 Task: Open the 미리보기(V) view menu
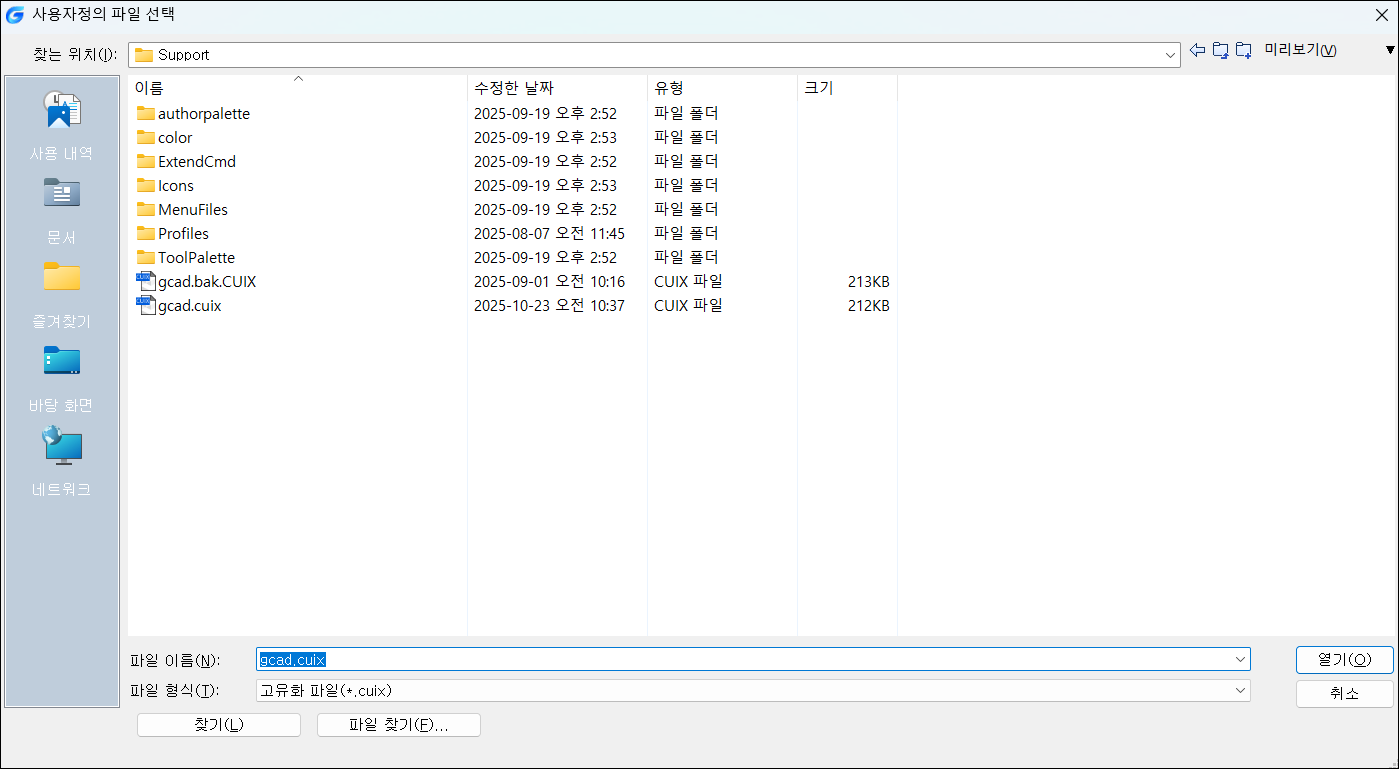coord(1300,51)
